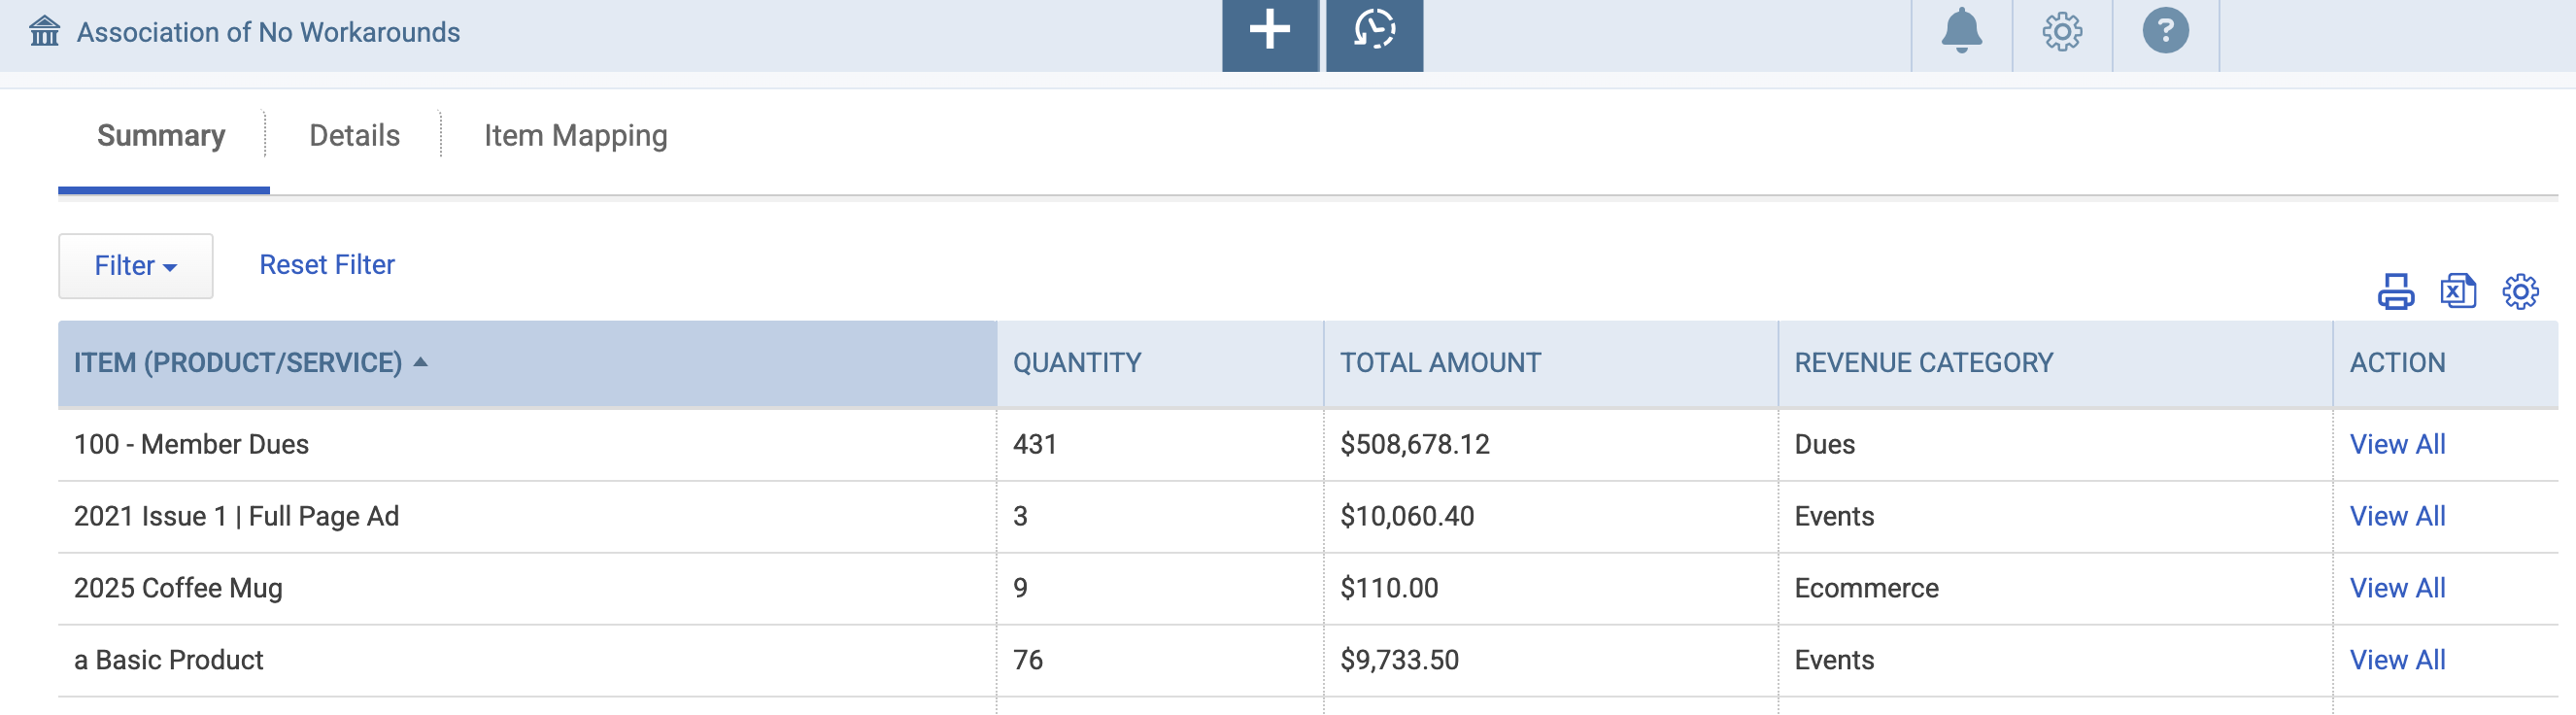Click the plus quick-add icon
Image resolution: width=2576 pixels, height=715 pixels.
(x=1270, y=30)
